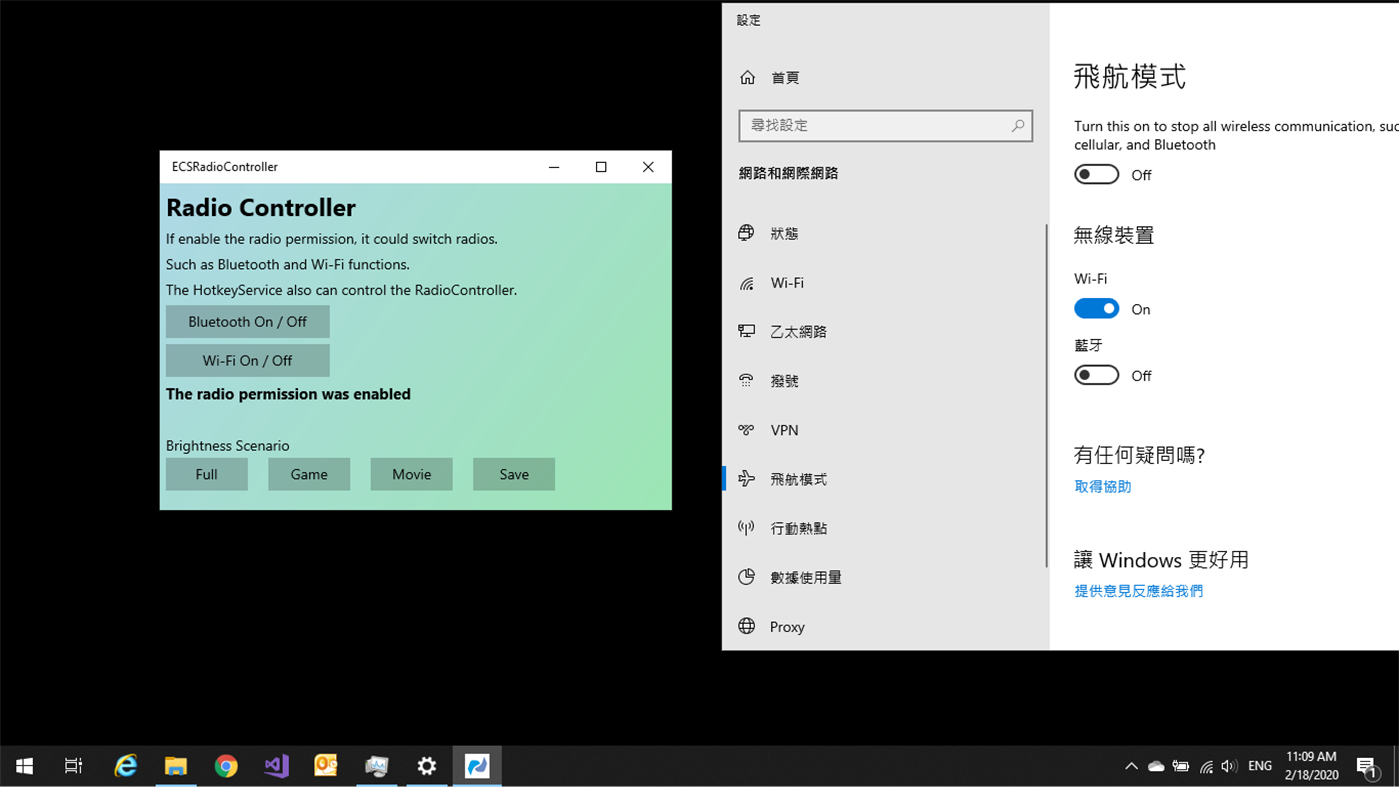Click the Bluetooth On / Off button
Screen dimensions: 1399x787
(x=247, y=321)
